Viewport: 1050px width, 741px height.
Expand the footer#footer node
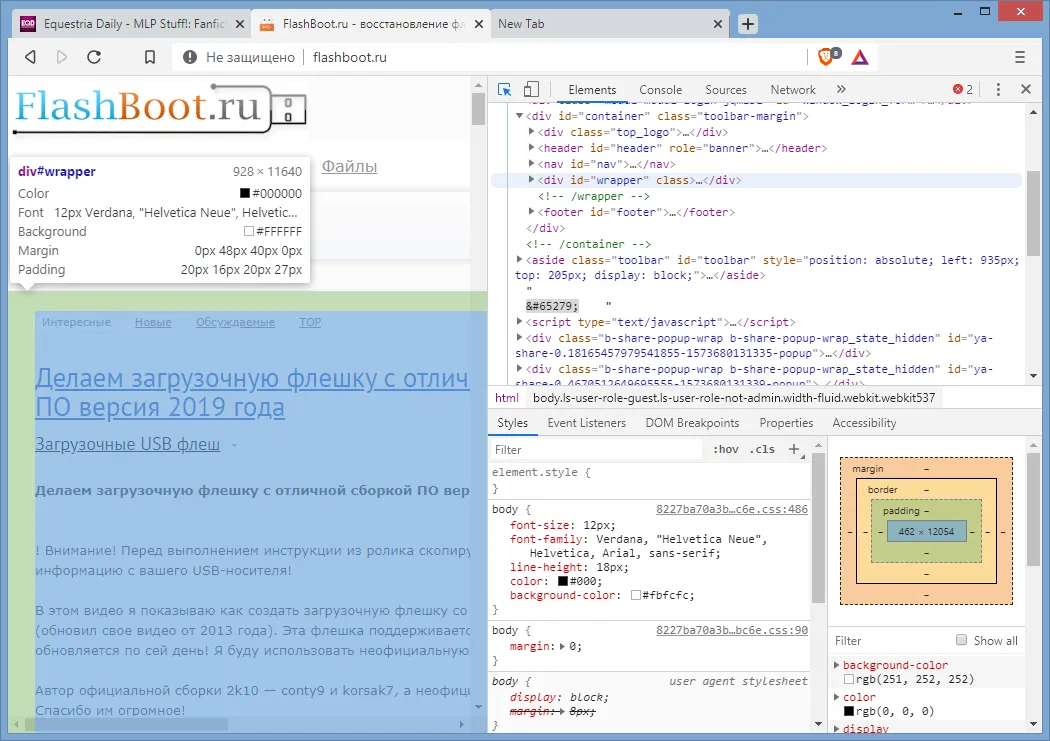tap(531, 212)
